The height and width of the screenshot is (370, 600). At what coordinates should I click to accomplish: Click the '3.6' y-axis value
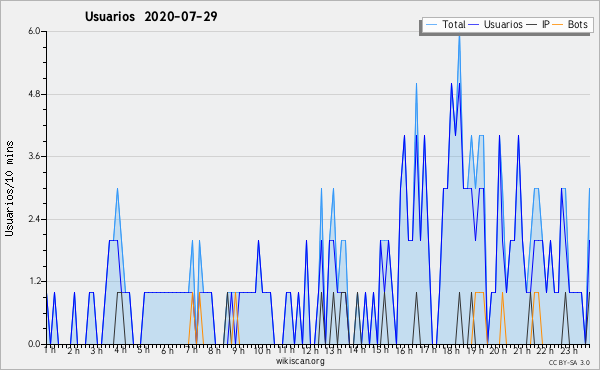pyautogui.click(x=34, y=156)
